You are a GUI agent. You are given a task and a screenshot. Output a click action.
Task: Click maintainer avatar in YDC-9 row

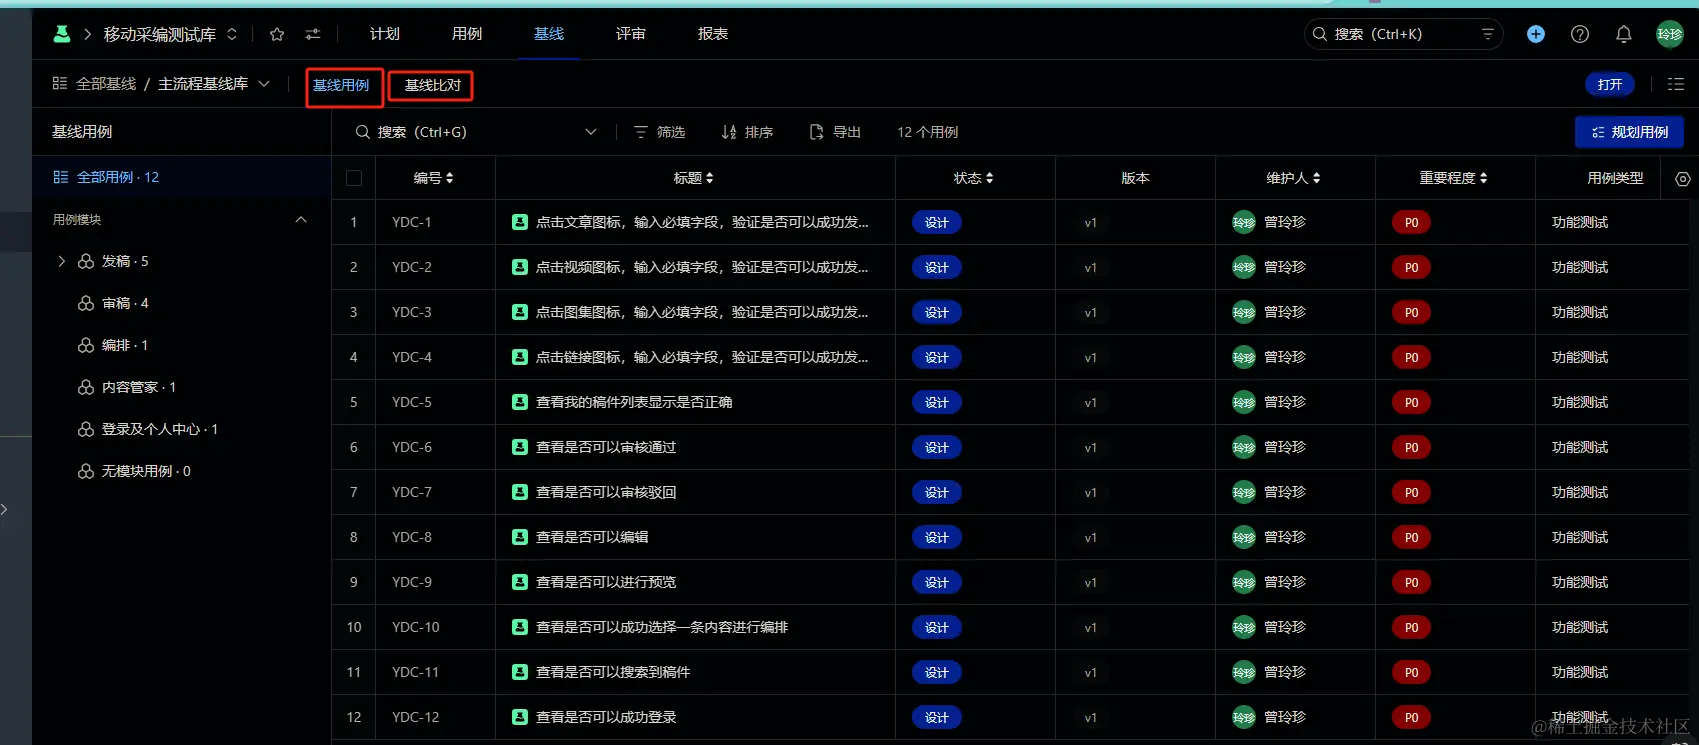coord(1244,582)
